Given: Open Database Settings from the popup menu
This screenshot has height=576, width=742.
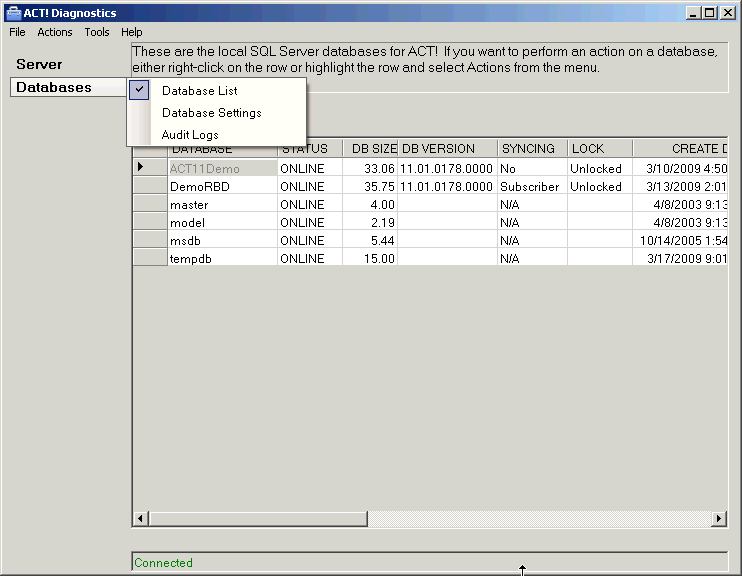Looking at the screenshot, I should coord(211,113).
